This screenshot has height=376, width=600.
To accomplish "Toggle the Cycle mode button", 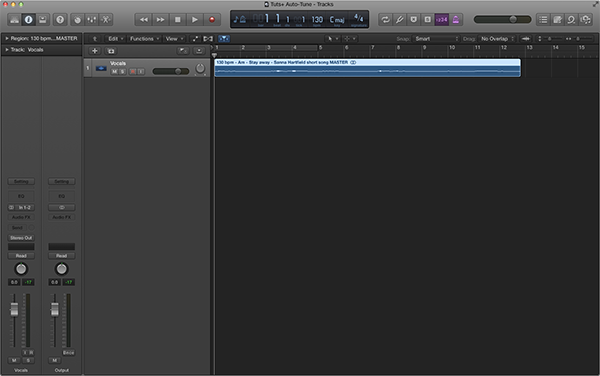I will (x=385, y=20).
